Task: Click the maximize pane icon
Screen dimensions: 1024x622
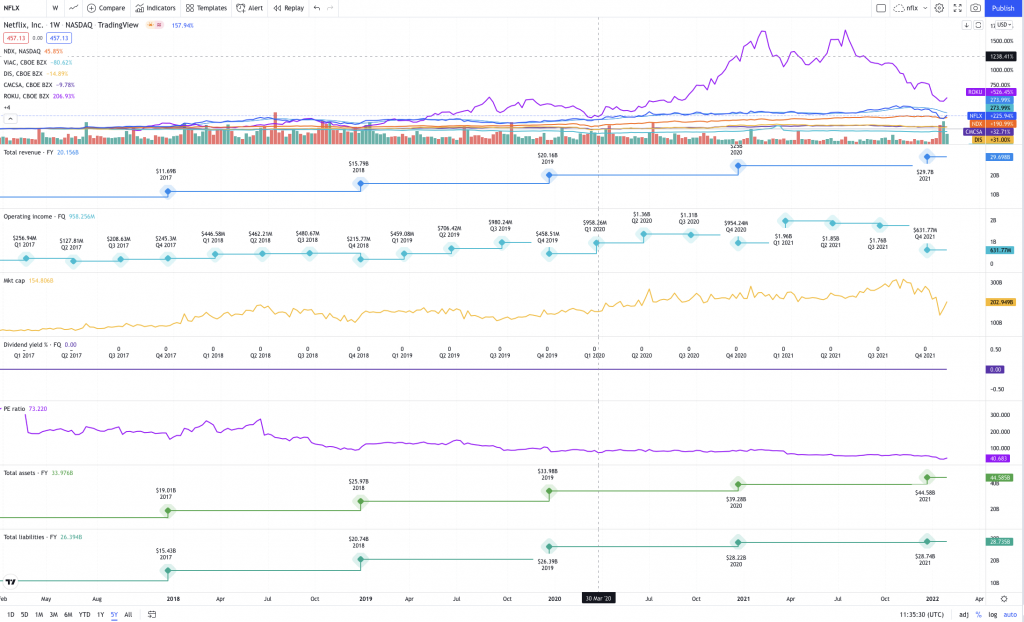Action: click(978, 25)
